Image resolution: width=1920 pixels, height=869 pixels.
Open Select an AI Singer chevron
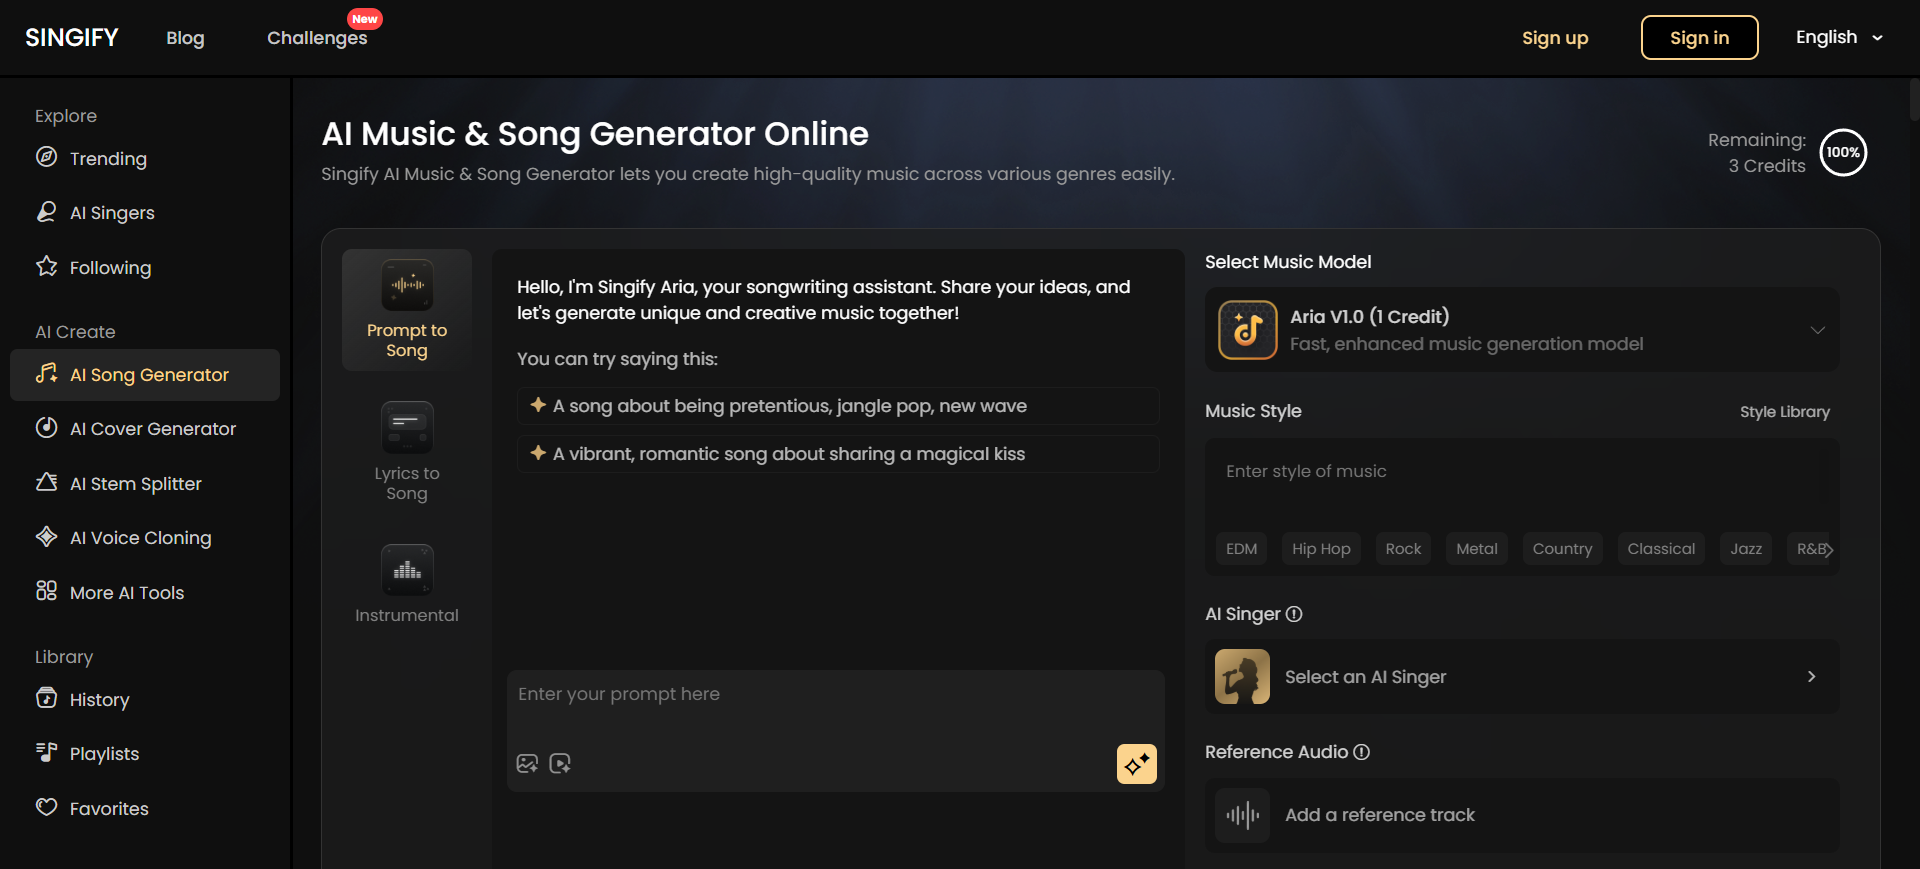coord(1812,677)
